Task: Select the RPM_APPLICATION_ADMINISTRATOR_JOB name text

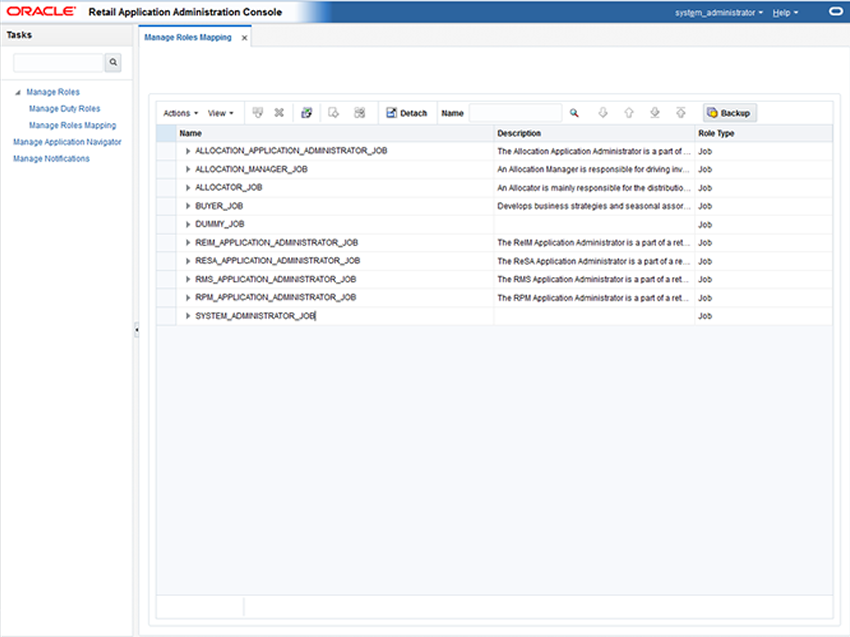Action: pyautogui.click(x=275, y=298)
